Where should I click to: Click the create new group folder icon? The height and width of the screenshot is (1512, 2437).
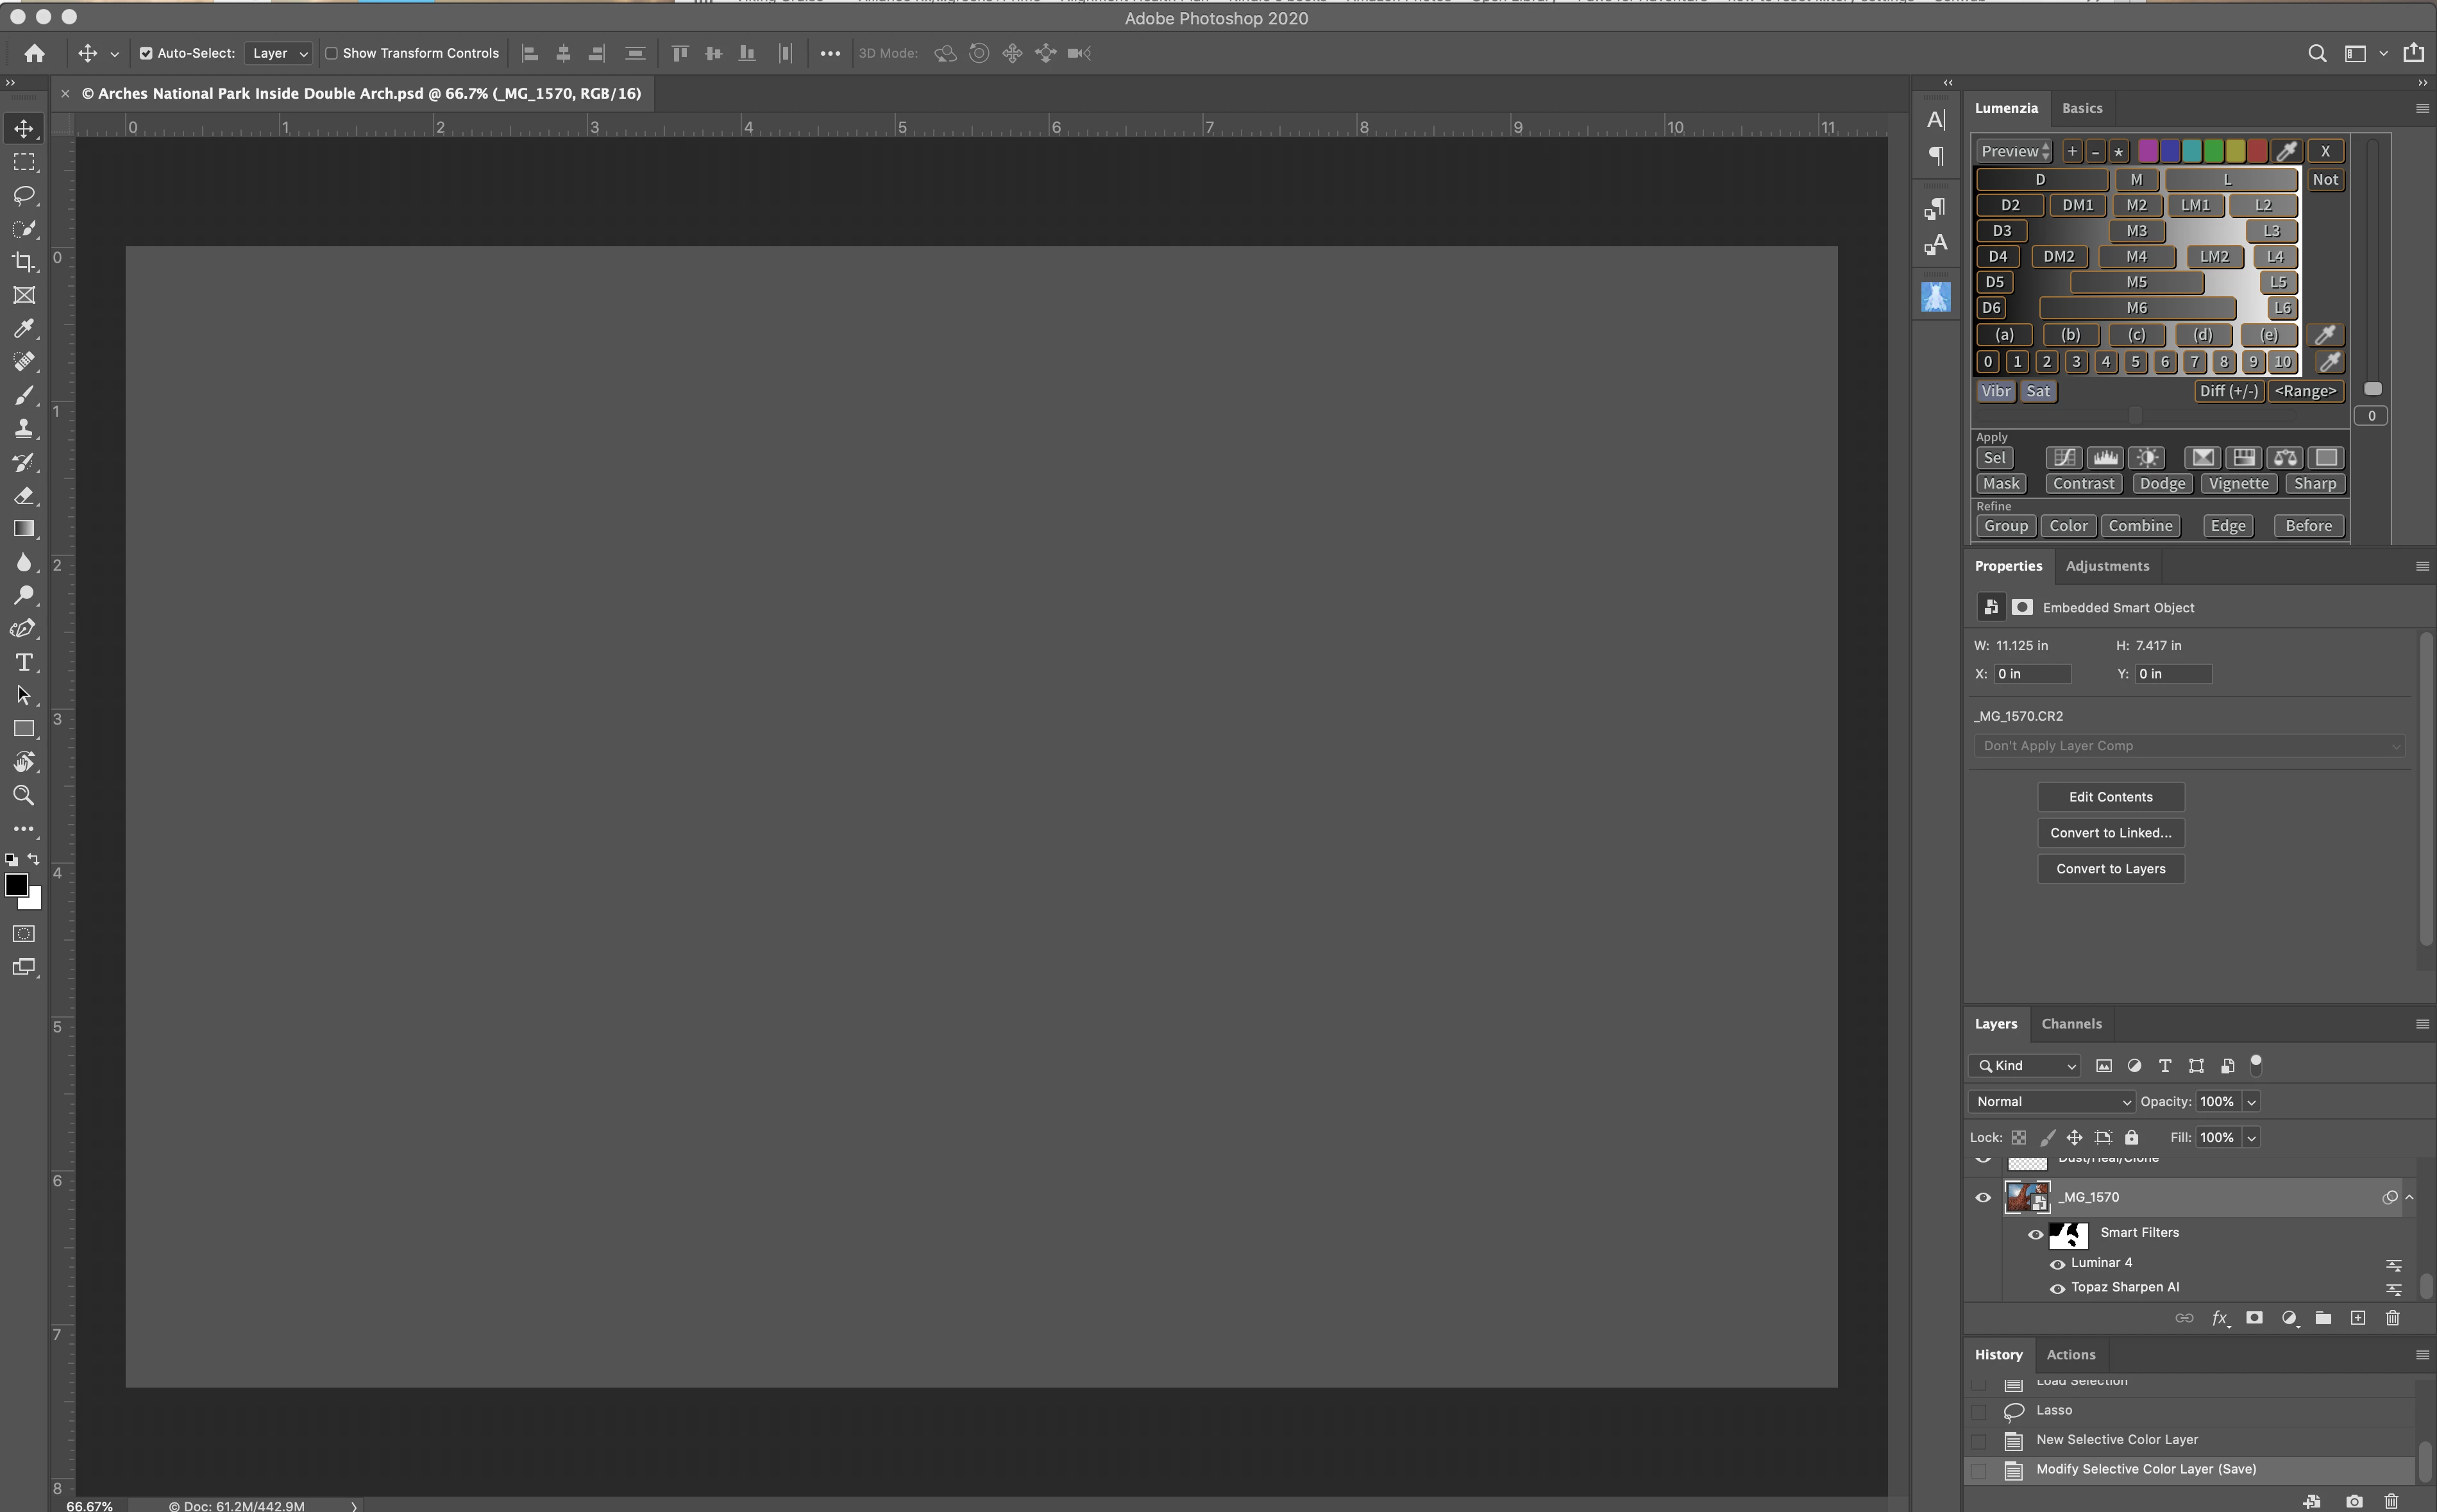pyautogui.click(x=2323, y=1318)
